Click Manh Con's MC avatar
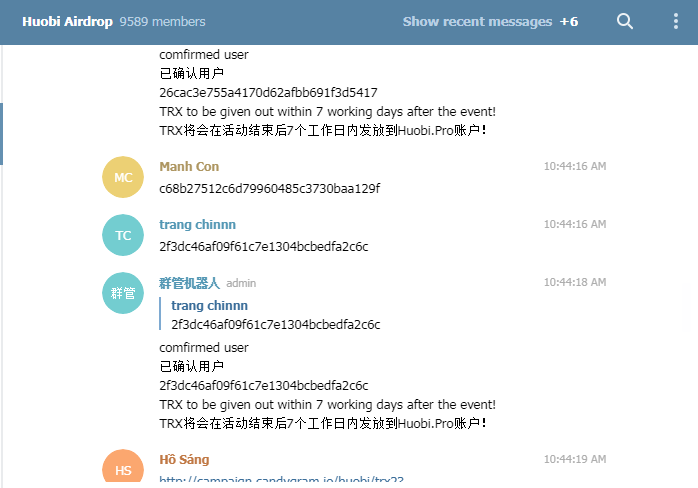The height and width of the screenshot is (488, 698). [123, 177]
